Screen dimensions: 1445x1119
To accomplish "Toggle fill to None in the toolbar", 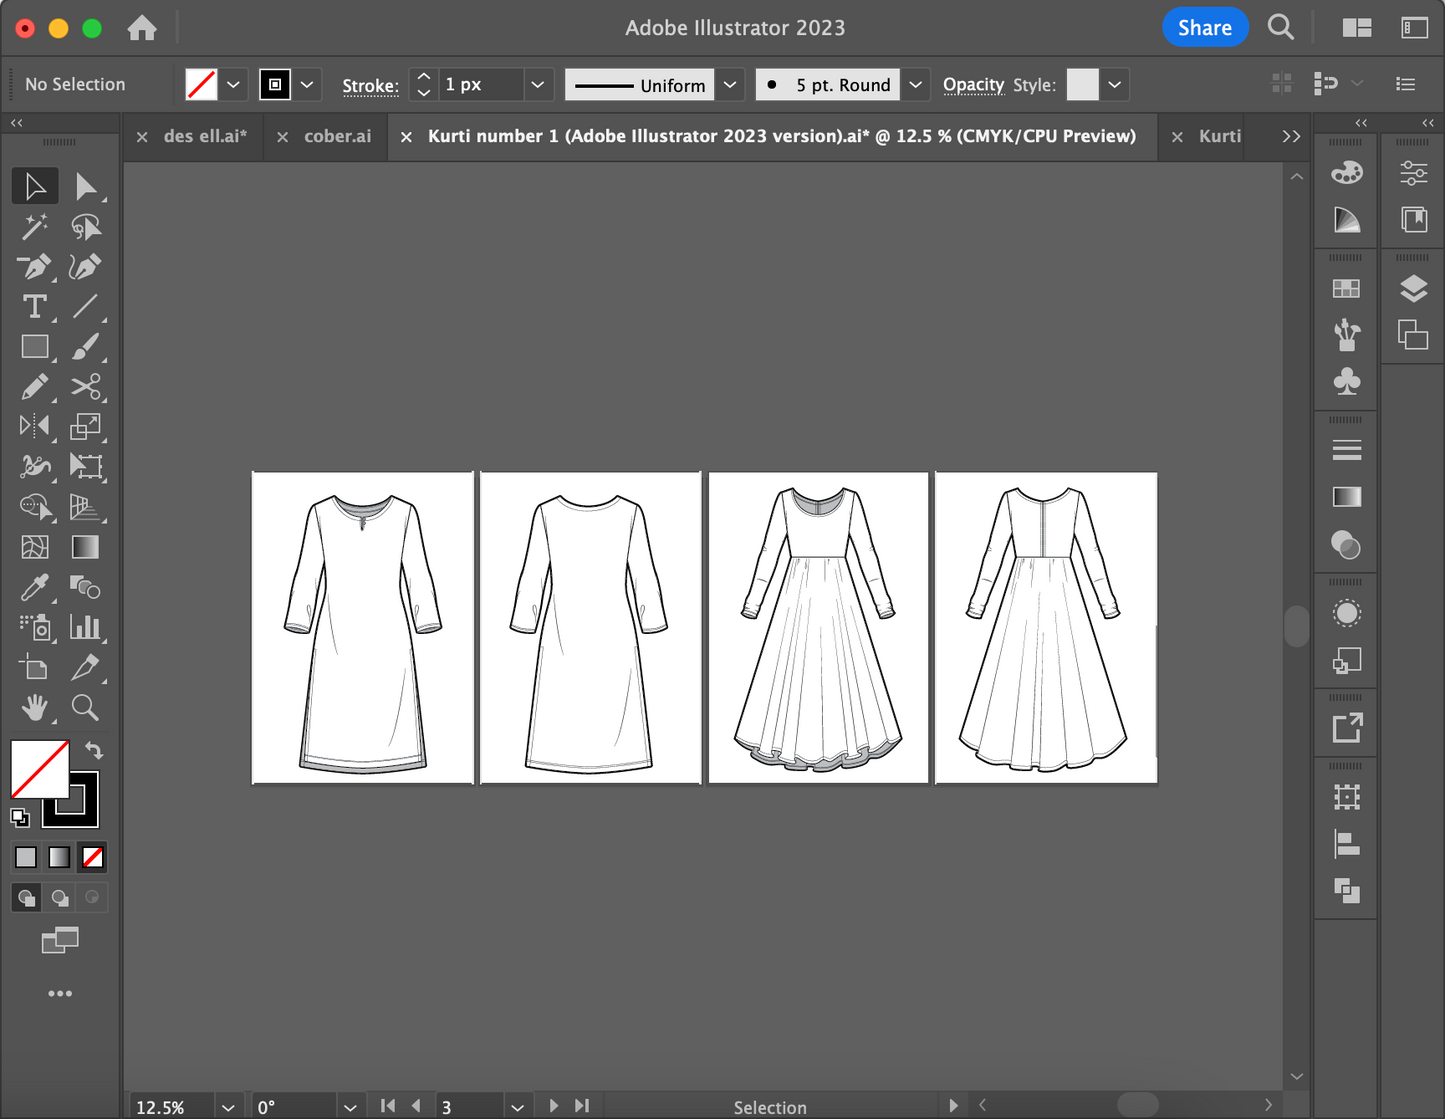I will pos(92,857).
